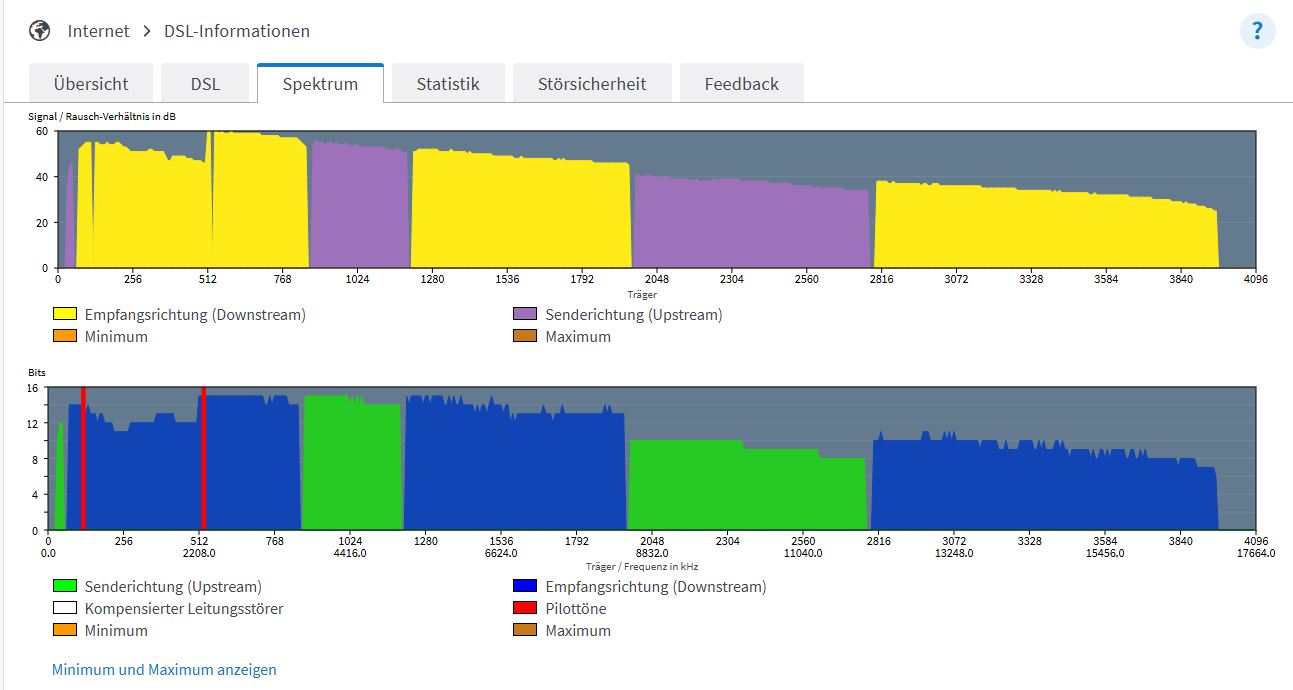
Task: Click the blue Empfangsrichtung (Downstream) legend swatch
Action: point(525,586)
